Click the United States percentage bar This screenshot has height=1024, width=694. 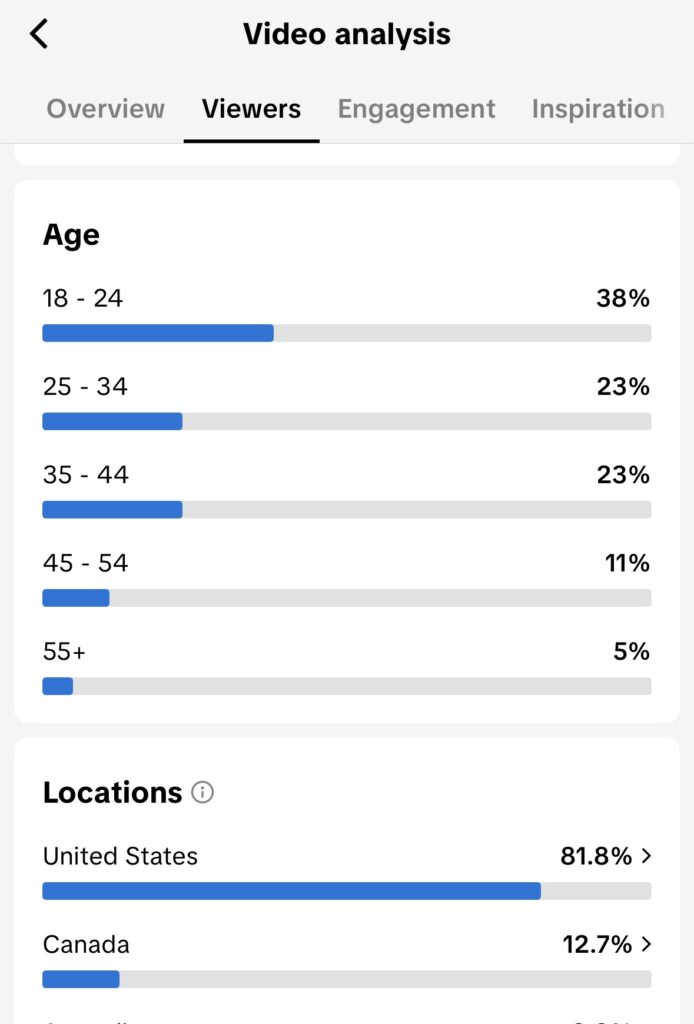[346, 891]
